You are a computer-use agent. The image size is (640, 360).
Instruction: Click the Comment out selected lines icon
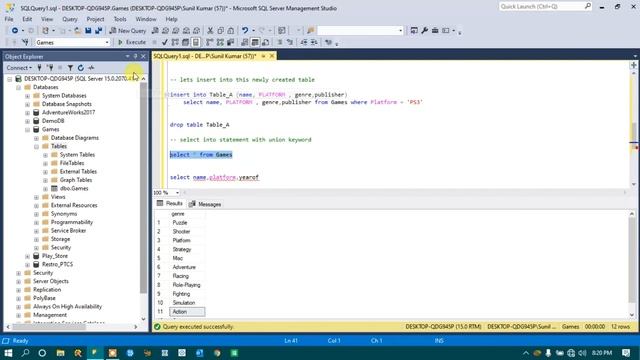[x=280, y=42]
